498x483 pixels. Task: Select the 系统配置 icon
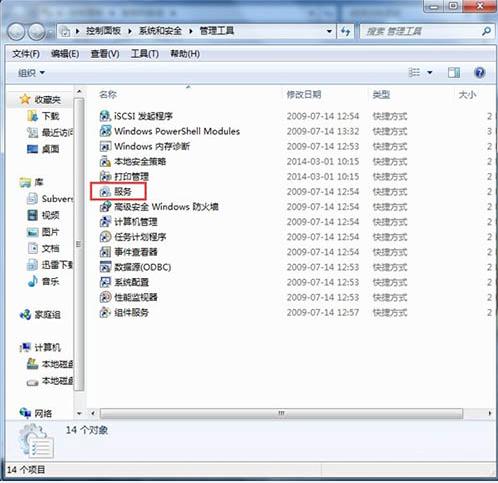click(x=105, y=282)
